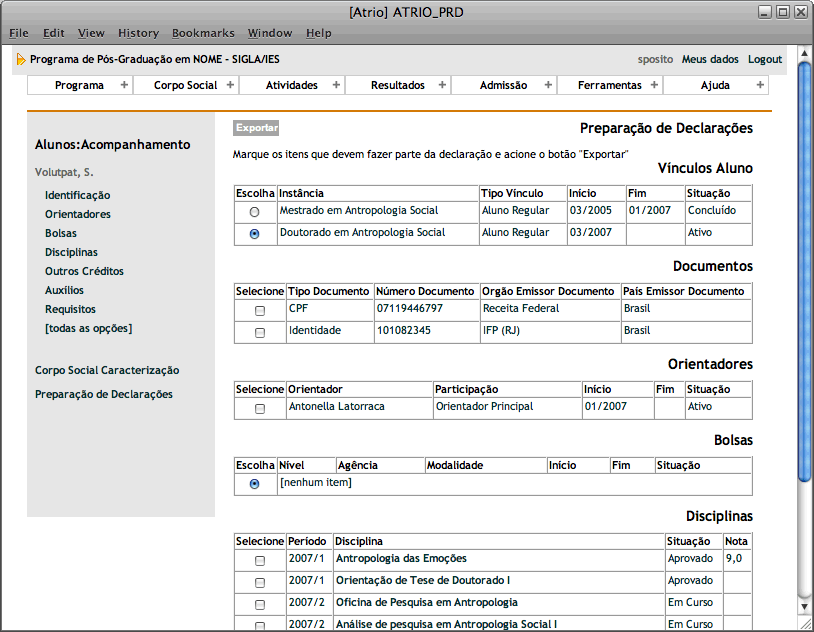Click plus icon next to Resultados
814x632 pixels.
pyautogui.click(x=442, y=85)
